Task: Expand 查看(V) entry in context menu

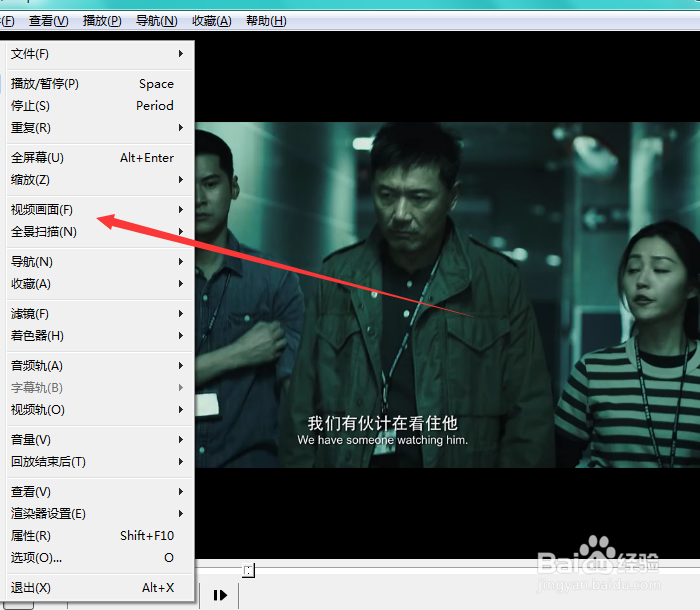Action: [x=100, y=492]
